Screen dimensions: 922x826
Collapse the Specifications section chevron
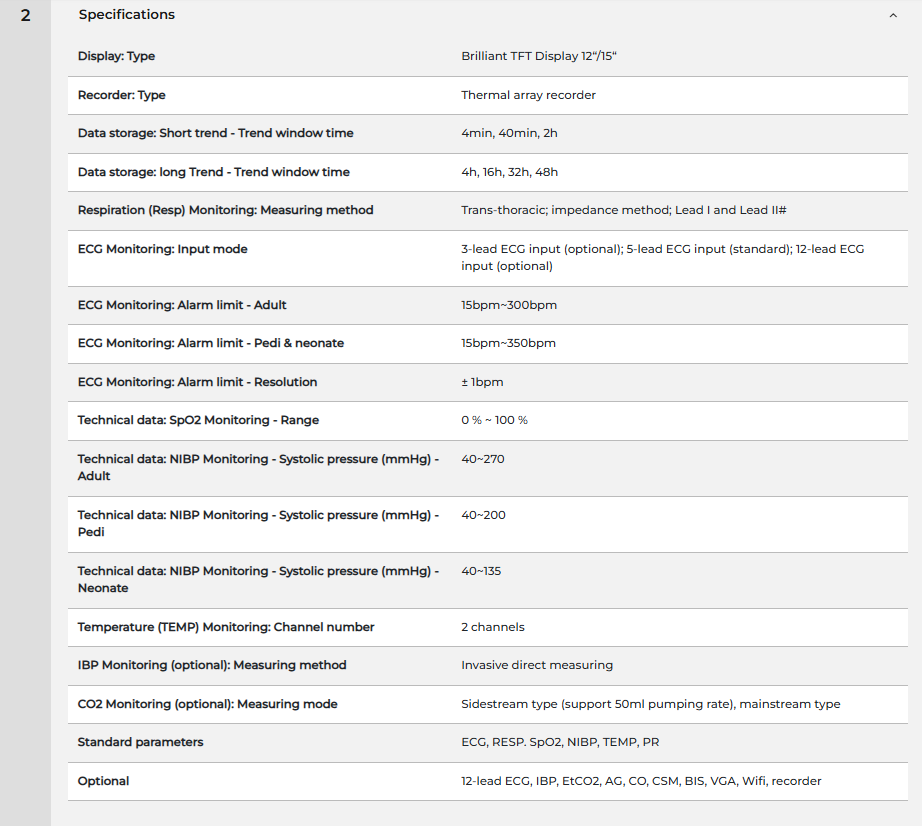[892, 15]
